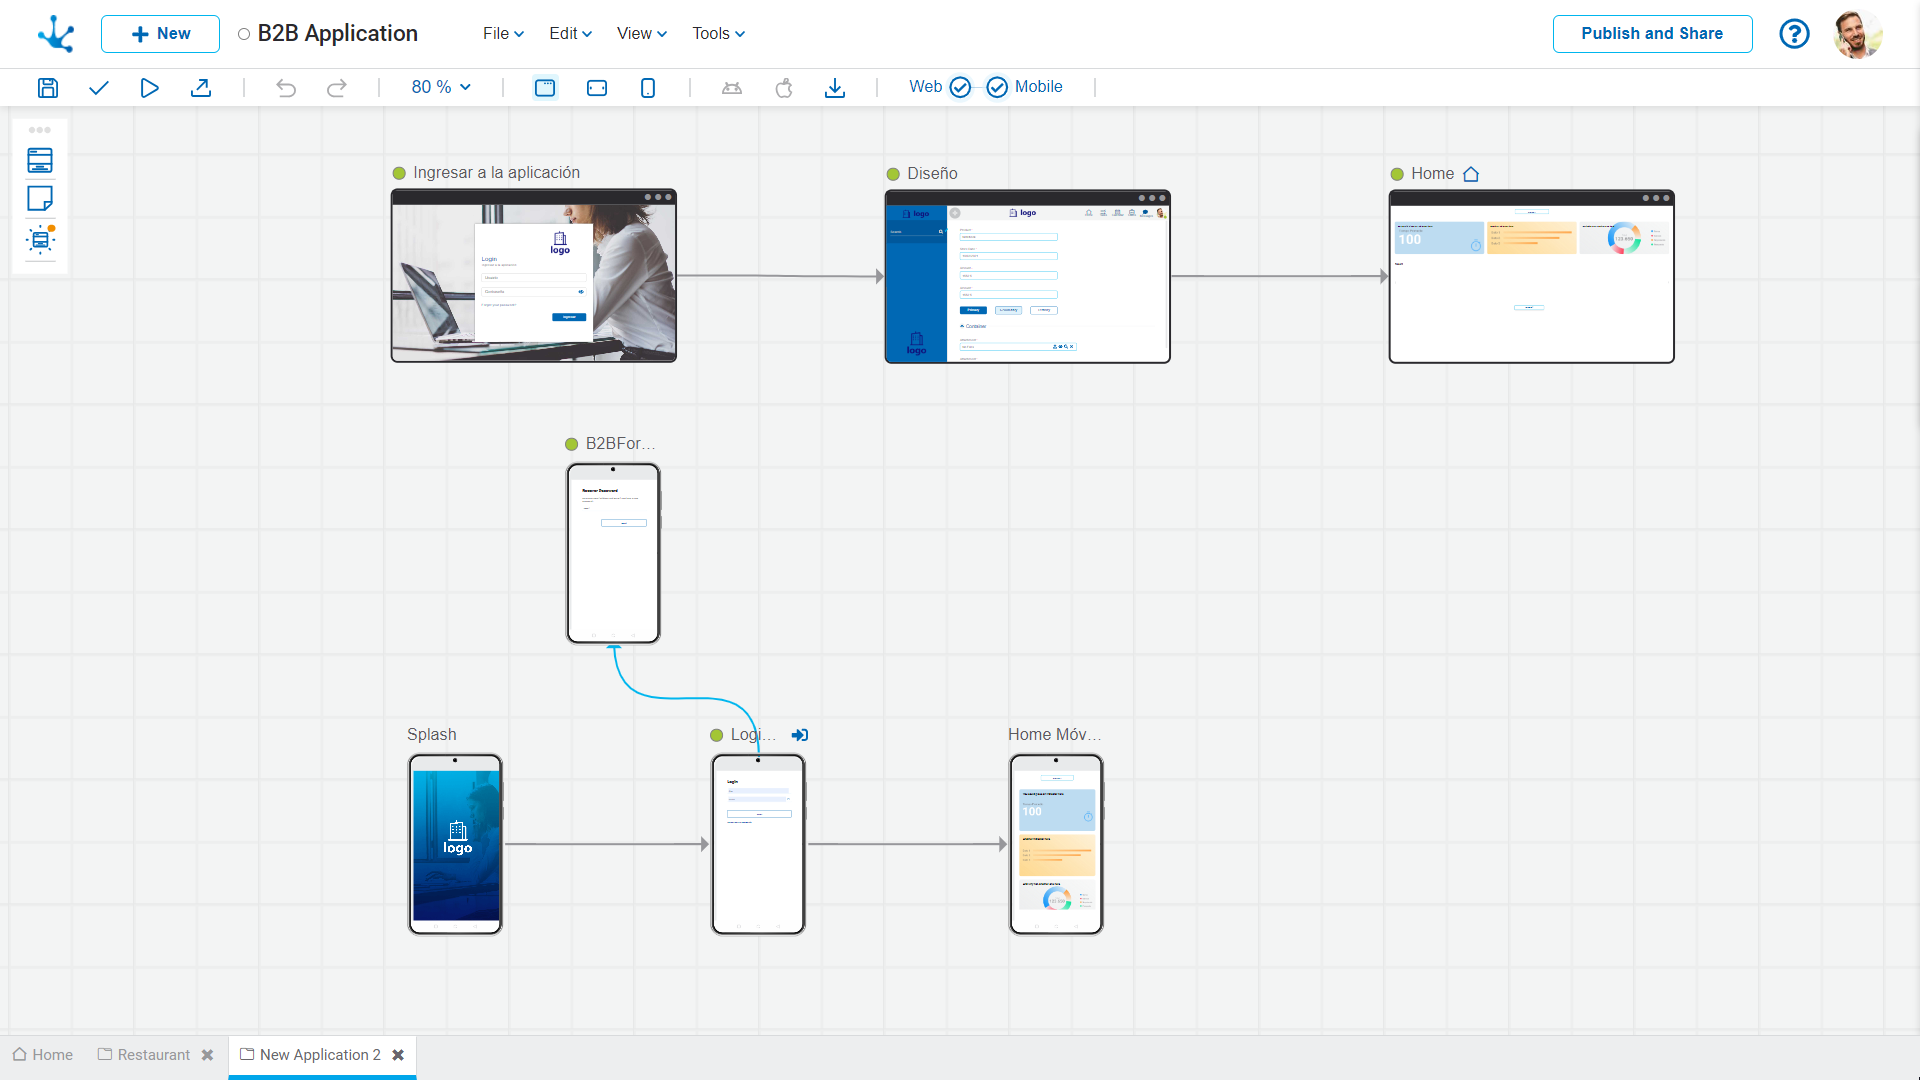Open the View menu
This screenshot has width=1920, height=1080.
click(641, 34)
